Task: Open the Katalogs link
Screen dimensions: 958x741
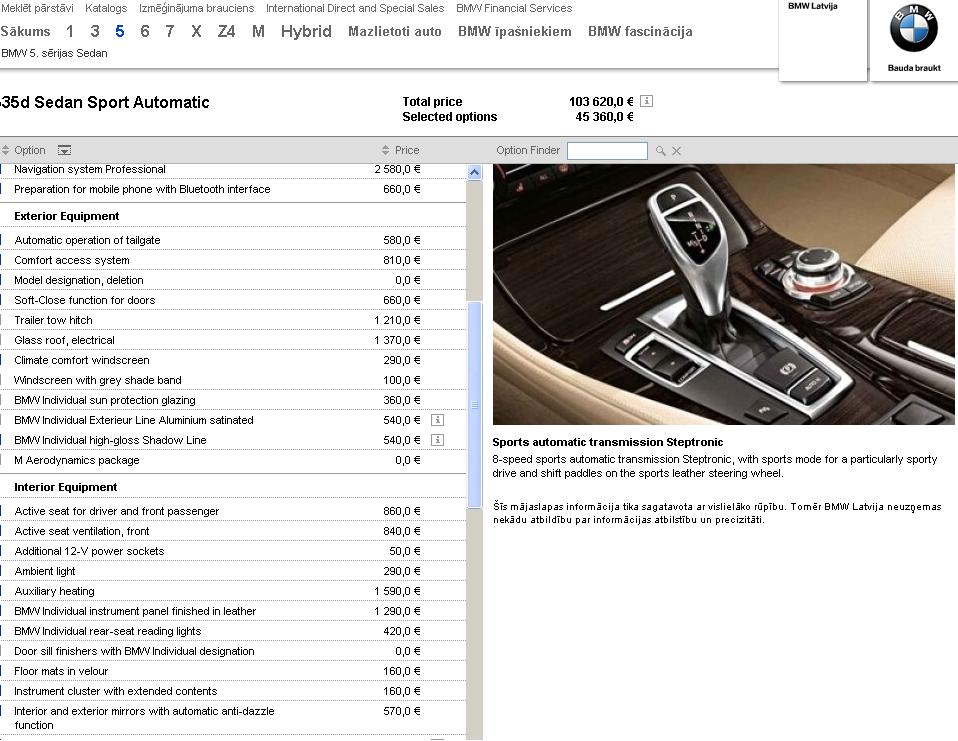Action: [106, 8]
